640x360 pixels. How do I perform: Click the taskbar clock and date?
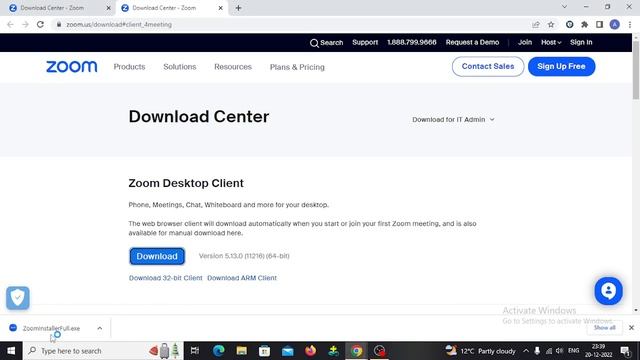coord(599,351)
